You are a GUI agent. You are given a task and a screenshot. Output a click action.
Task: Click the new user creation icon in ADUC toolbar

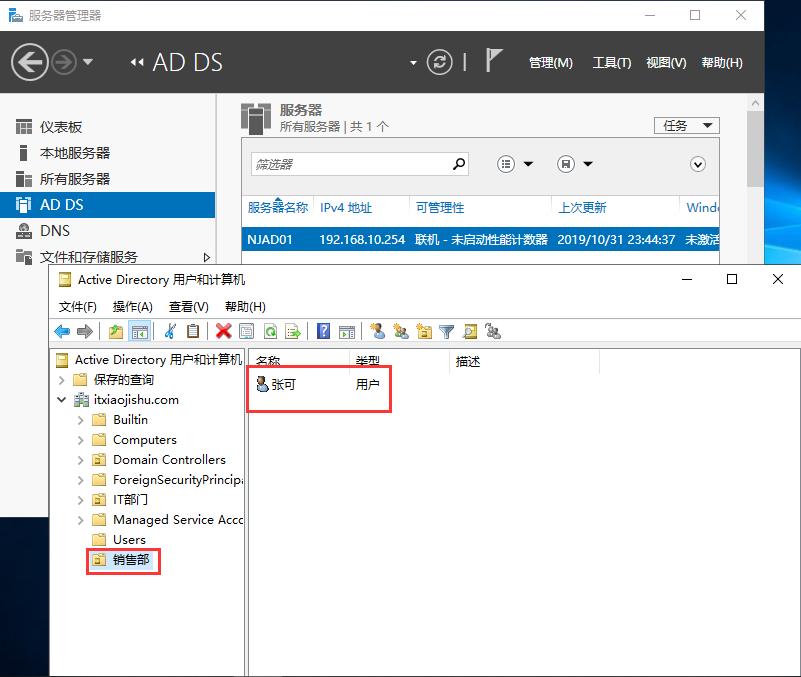click(x=378, y=331)
